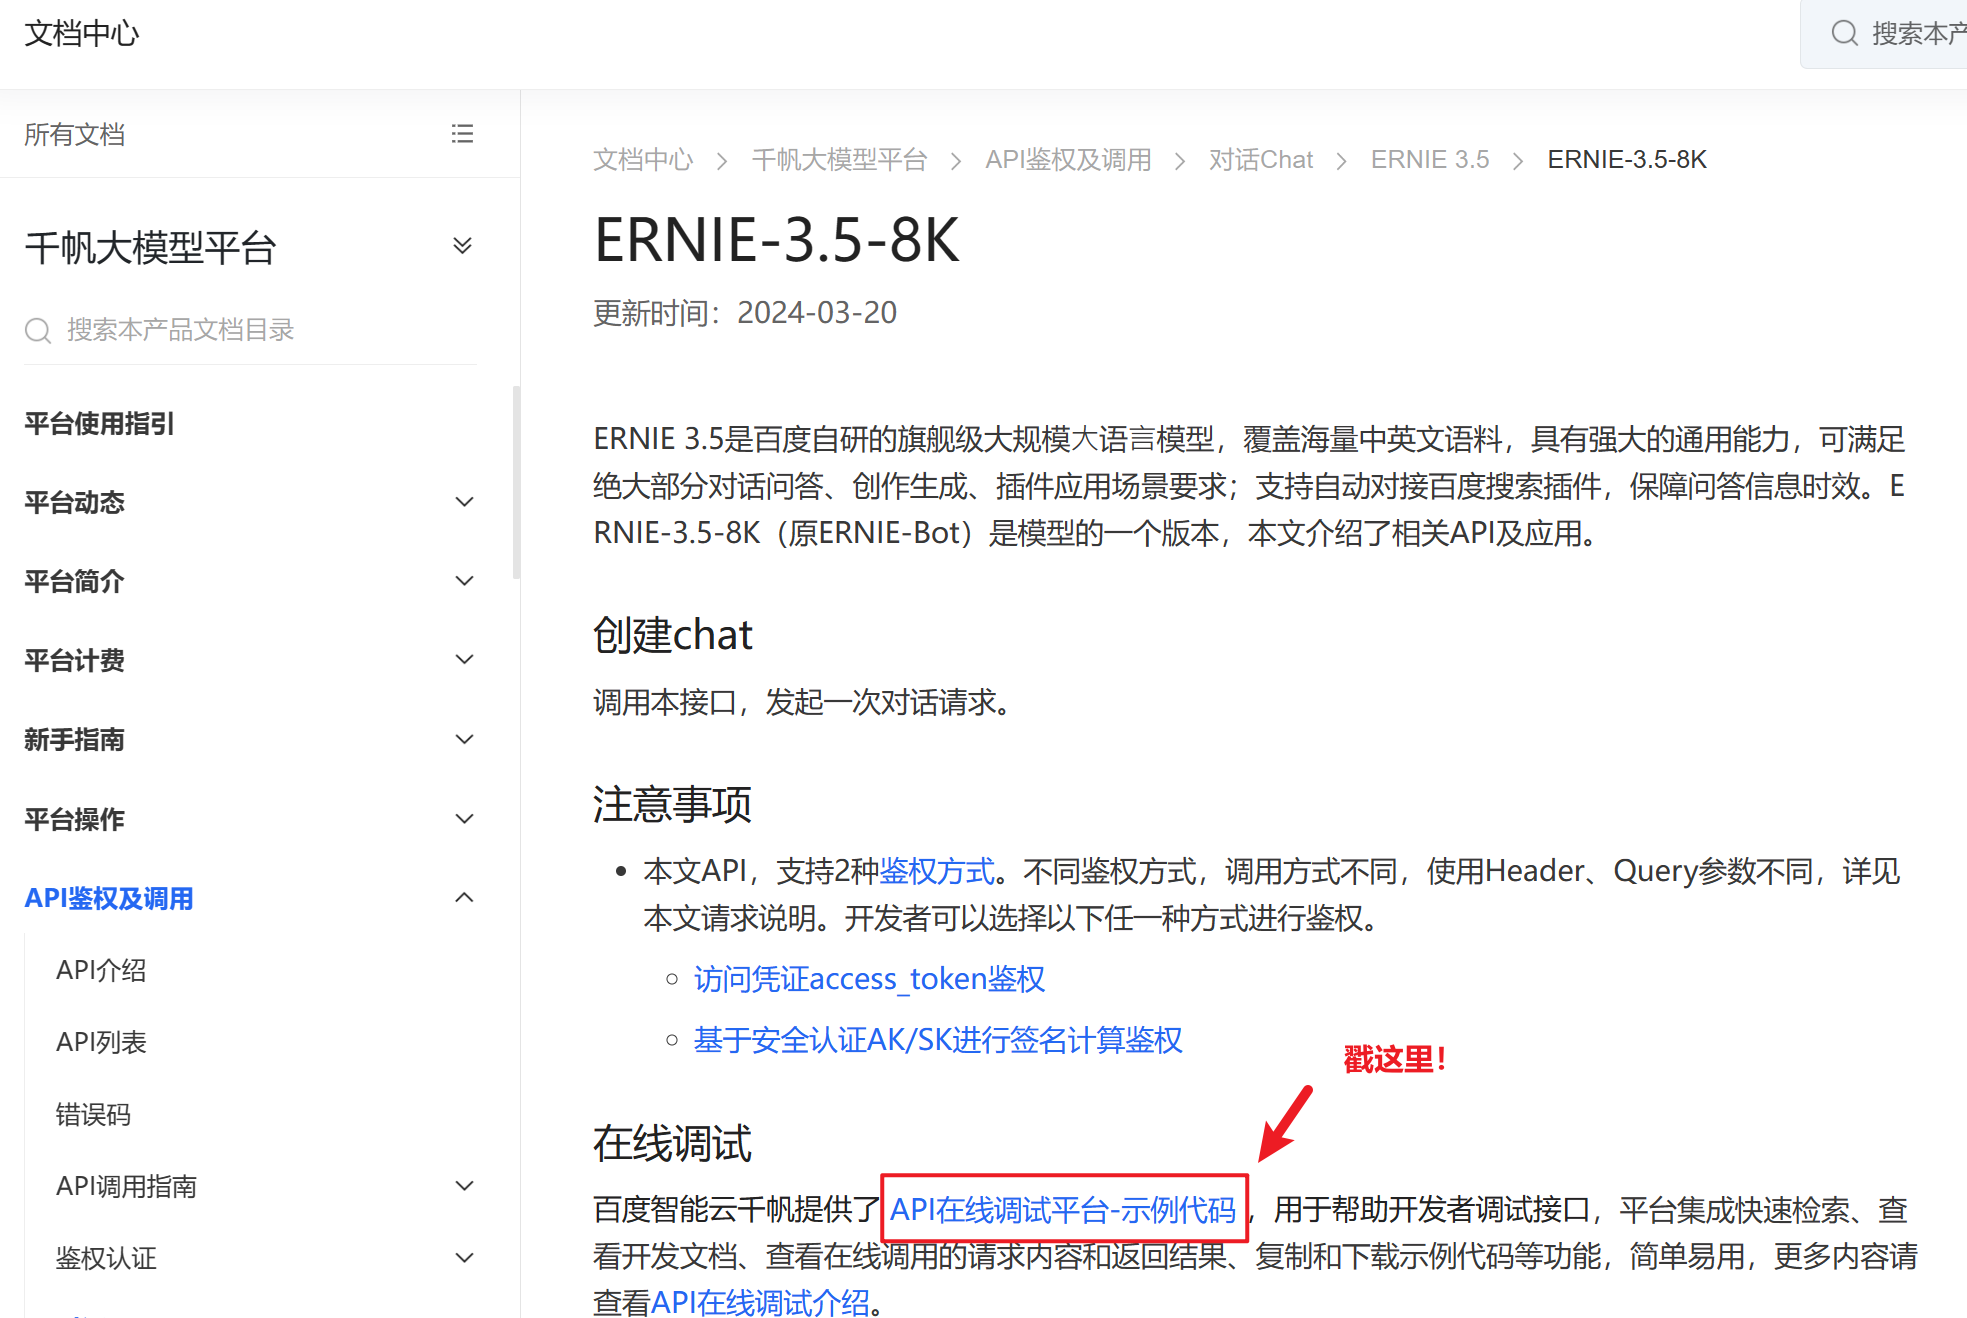The image size is (1967, 1318).
Task: Select 新手指南 in the sidebar menu
Action: pyautogui.click(x=74, y=740)
